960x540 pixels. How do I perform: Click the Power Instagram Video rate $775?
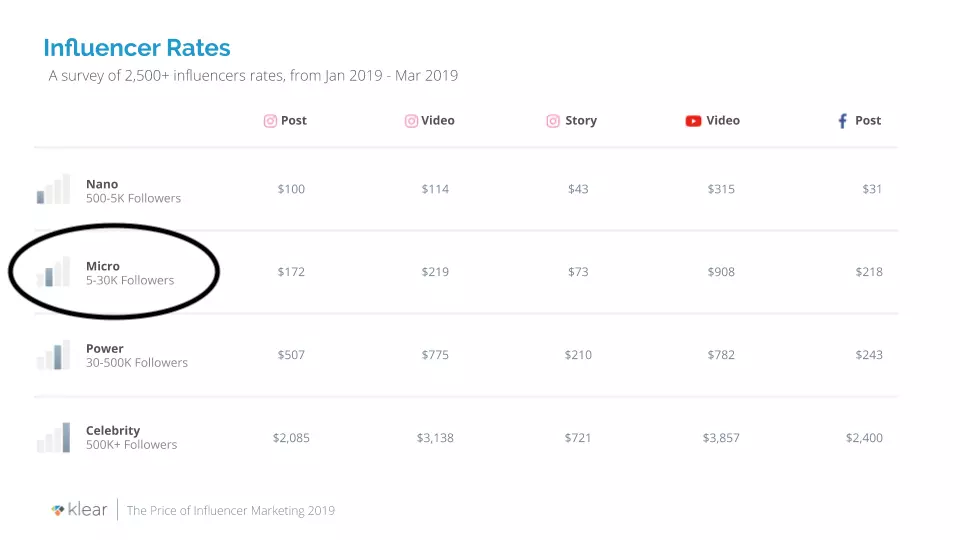435,355
